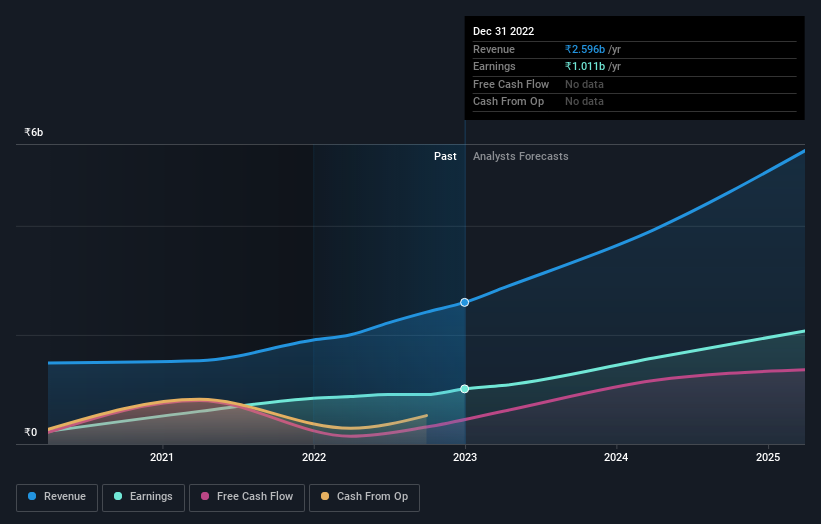Click the 2024 x-axis label
The image size is (821, 524).
coord(616,457)
